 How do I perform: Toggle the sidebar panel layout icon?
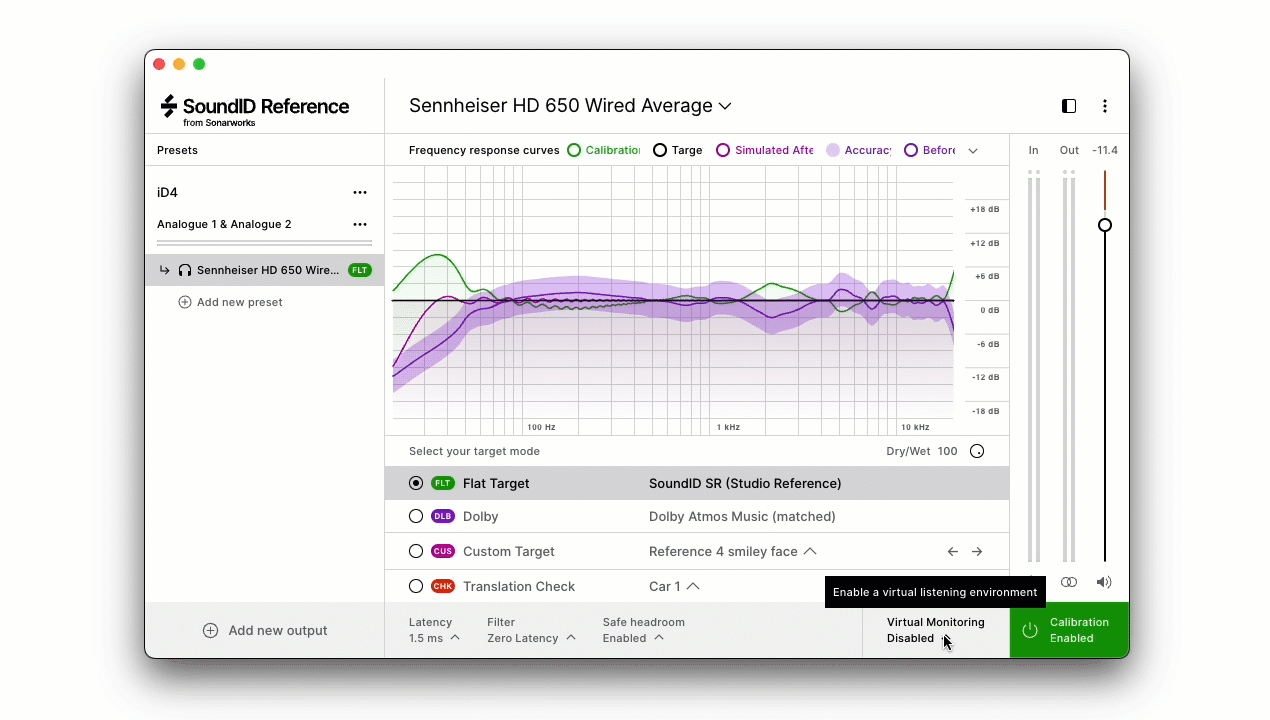(x=1069, y=106)
